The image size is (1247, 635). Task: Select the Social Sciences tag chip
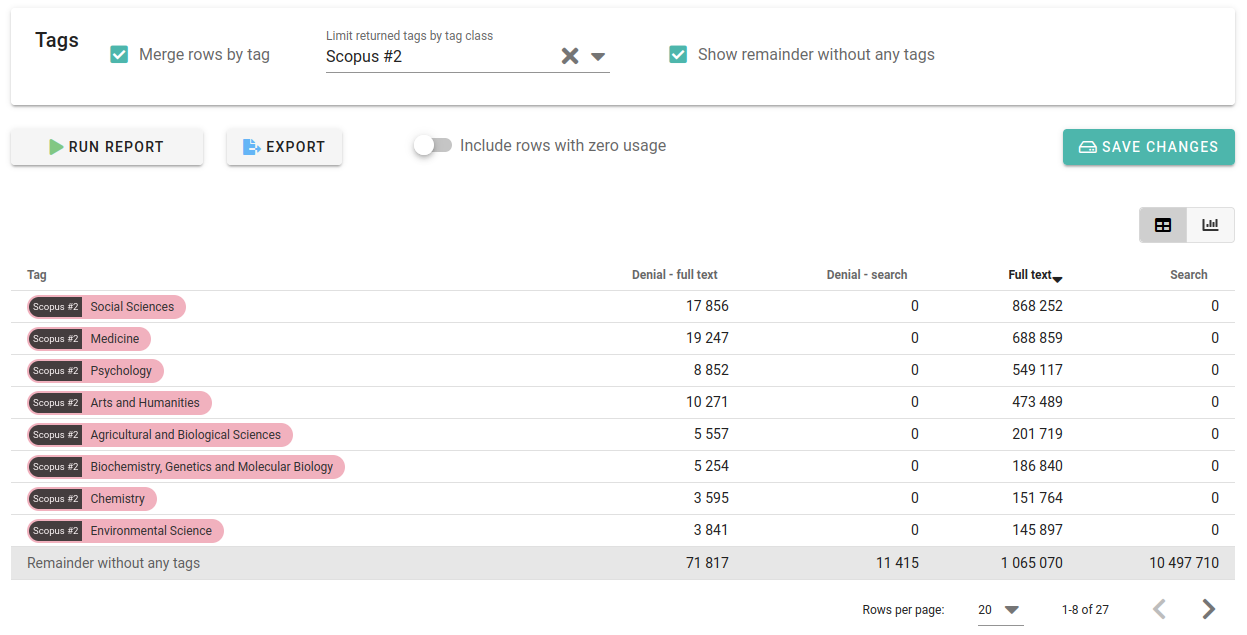[107, 307]
